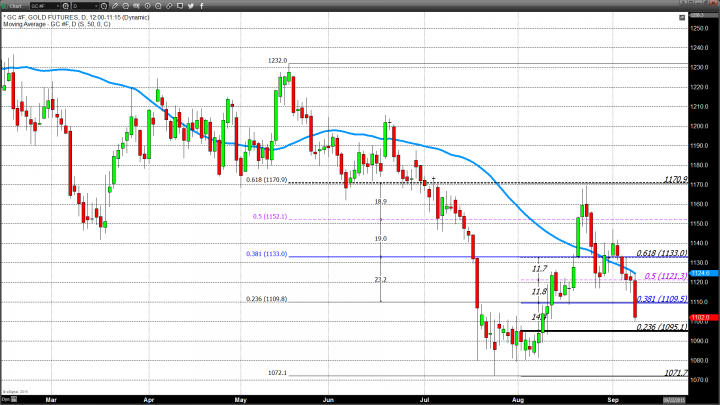720x405 pixels.
Task: Click the symbol search magnifier icon
Action: (x=66, y=6)
